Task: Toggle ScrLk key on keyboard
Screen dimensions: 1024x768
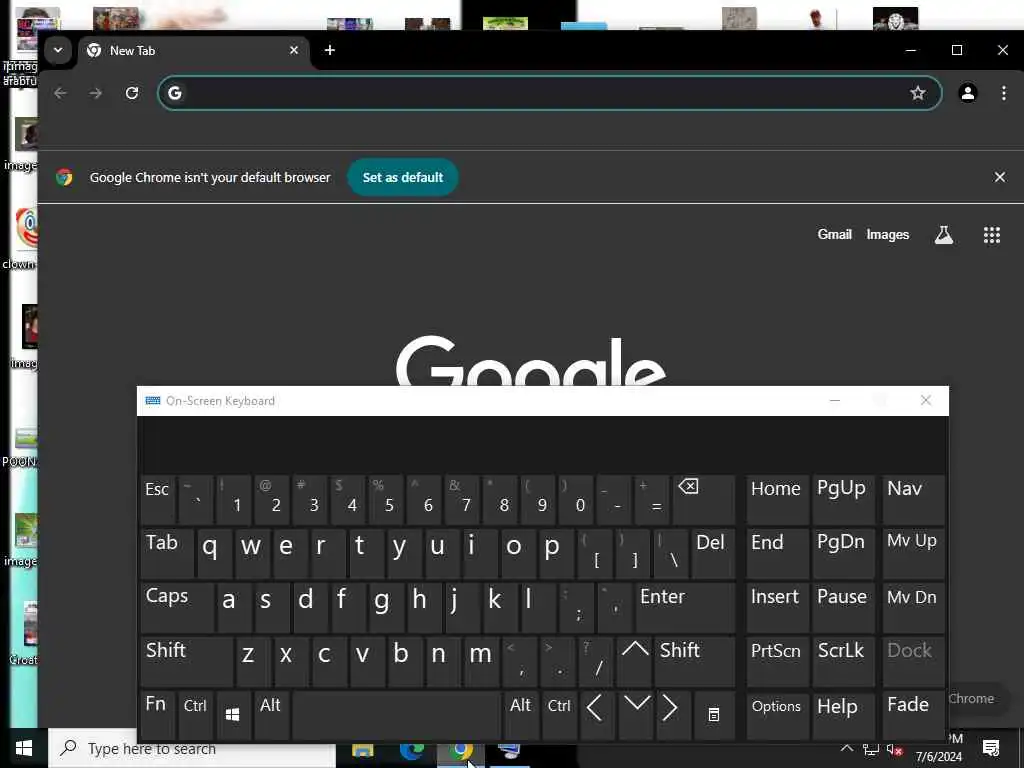Action: [842, 661]
